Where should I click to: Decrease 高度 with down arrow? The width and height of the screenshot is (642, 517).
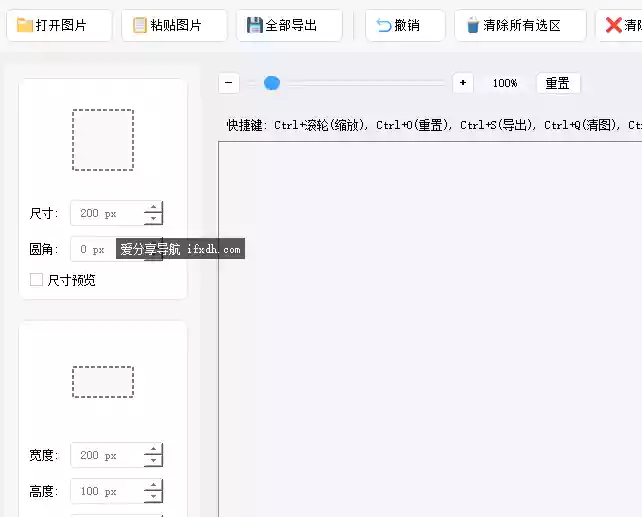click(153, 497)
